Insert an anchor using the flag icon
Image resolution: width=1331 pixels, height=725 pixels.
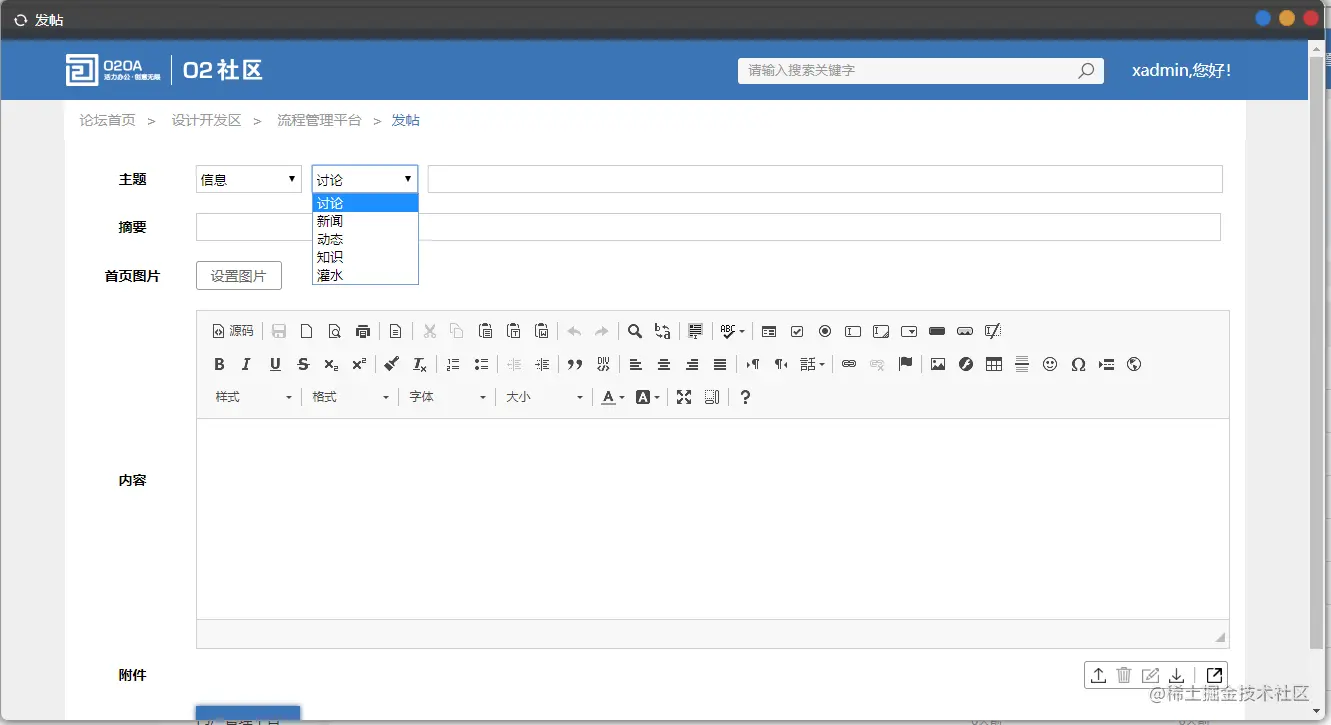905,364
